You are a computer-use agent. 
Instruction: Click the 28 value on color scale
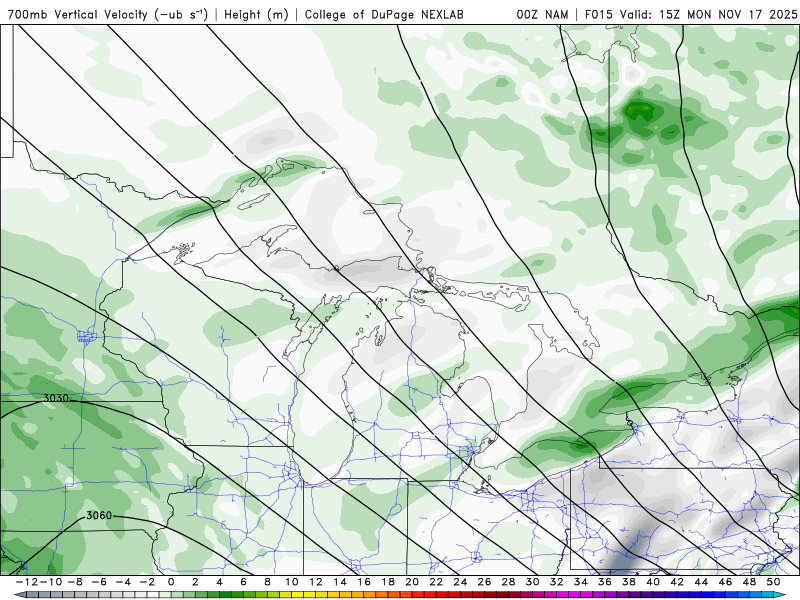[508, 582]
